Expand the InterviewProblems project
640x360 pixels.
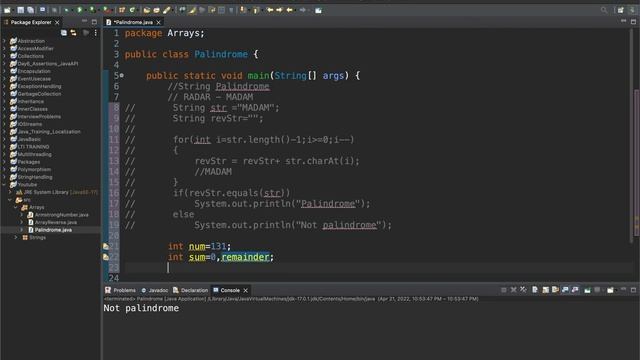4,116
